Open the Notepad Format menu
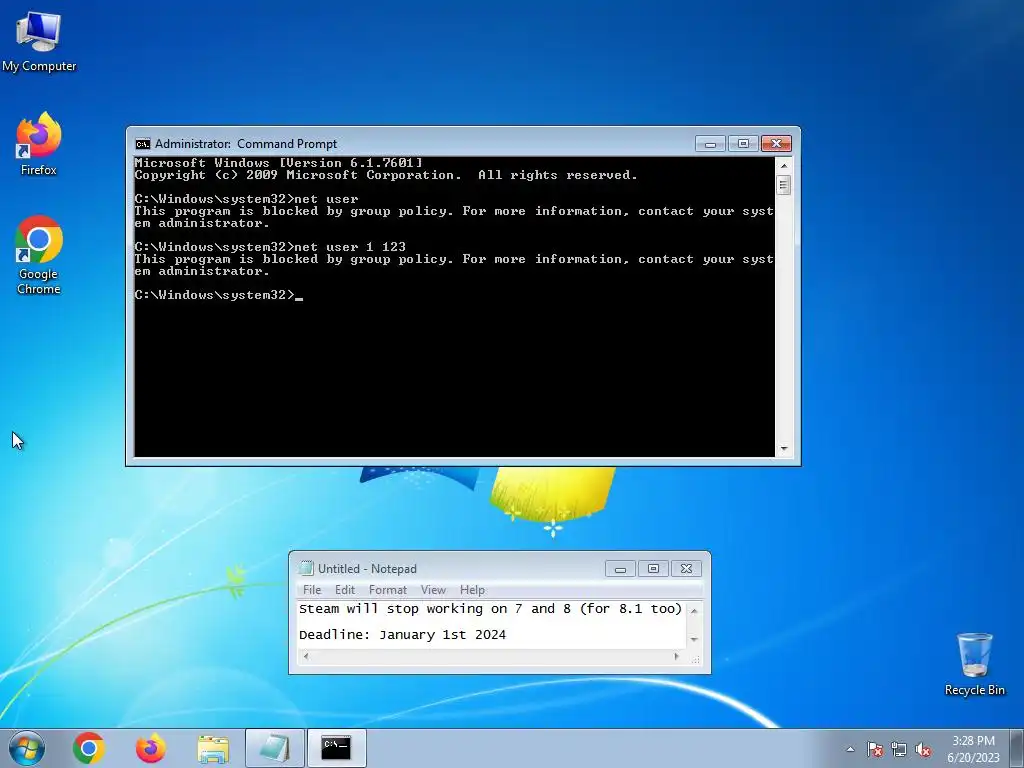The width and height of the screenshot is (1024, 768). tap(387, 590)
